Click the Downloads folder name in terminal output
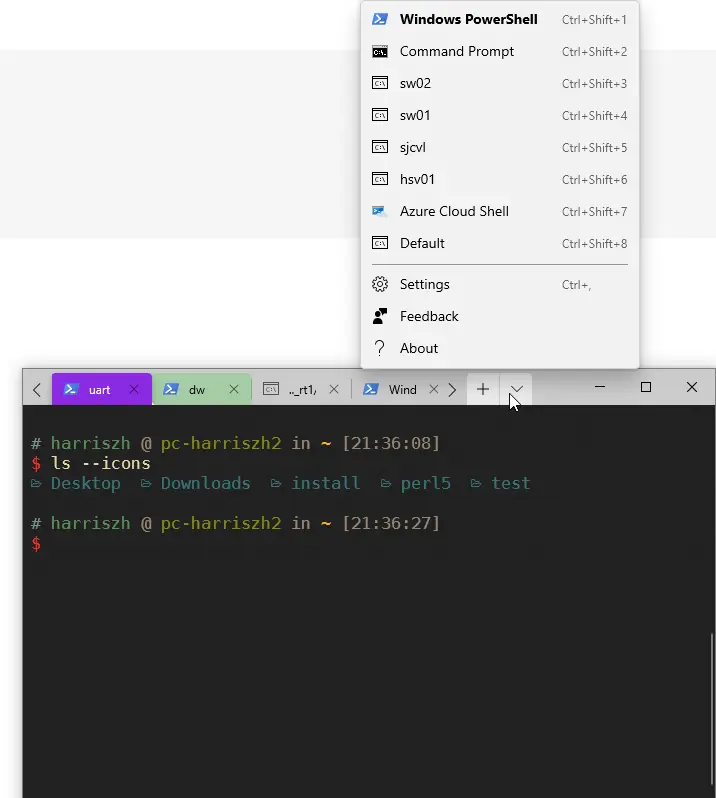 [x=206, y=483]
